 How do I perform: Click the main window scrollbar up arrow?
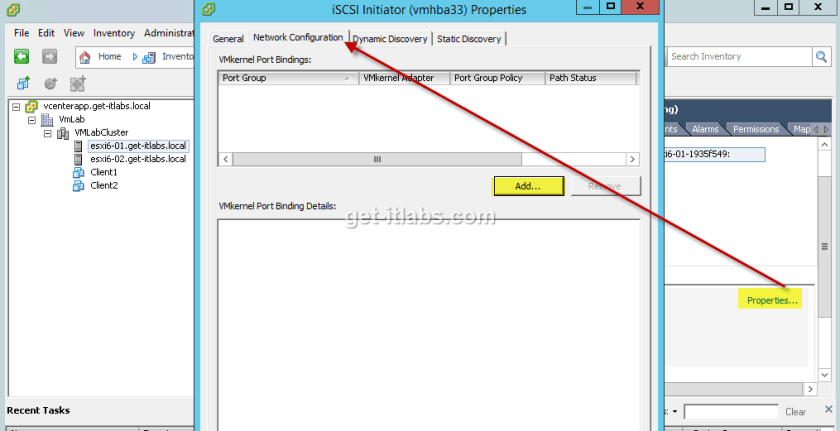825,143
